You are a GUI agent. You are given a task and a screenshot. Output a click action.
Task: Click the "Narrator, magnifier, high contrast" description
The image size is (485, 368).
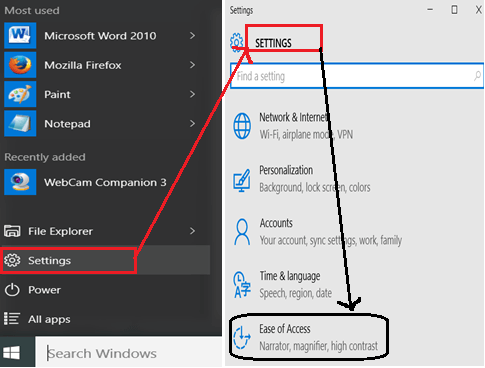pyautogui.click(x=319, y=346)
